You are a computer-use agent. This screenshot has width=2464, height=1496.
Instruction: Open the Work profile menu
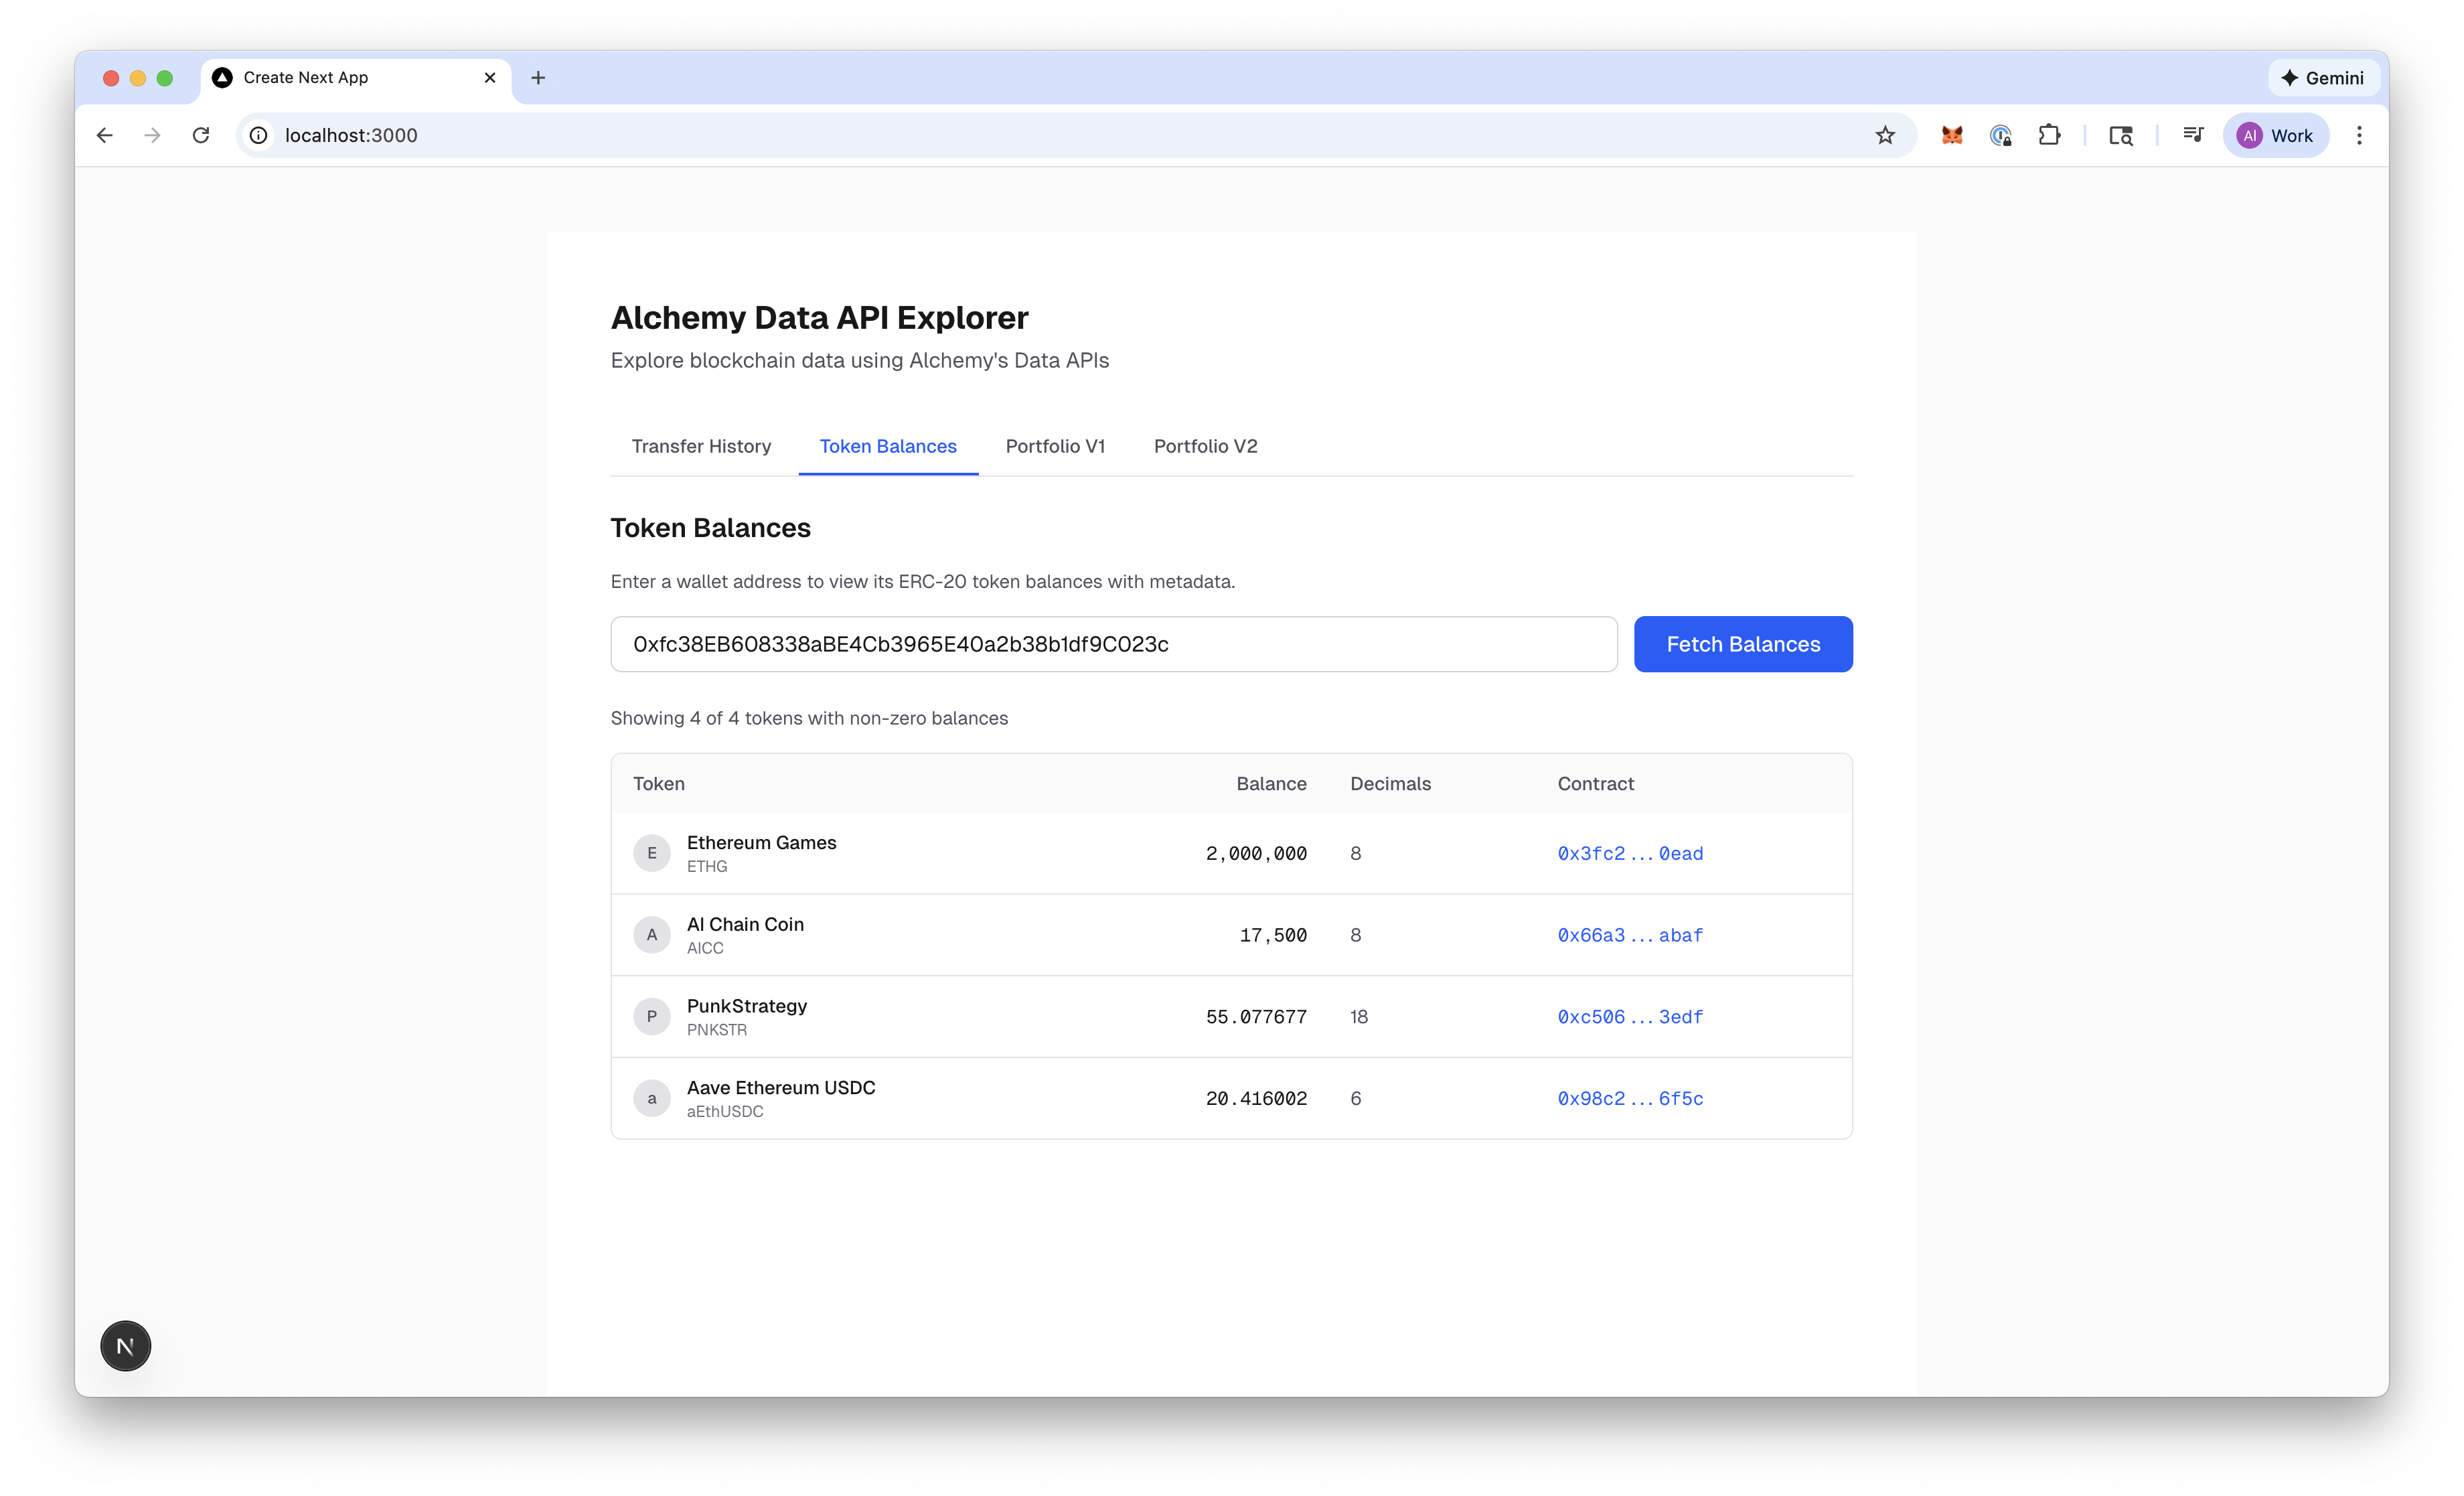click(x=2275, y=135)
